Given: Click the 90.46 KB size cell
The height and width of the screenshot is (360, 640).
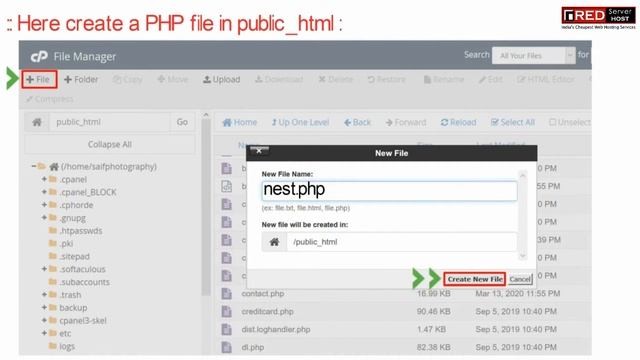Looking at the screenshot, I should point(433,311).
